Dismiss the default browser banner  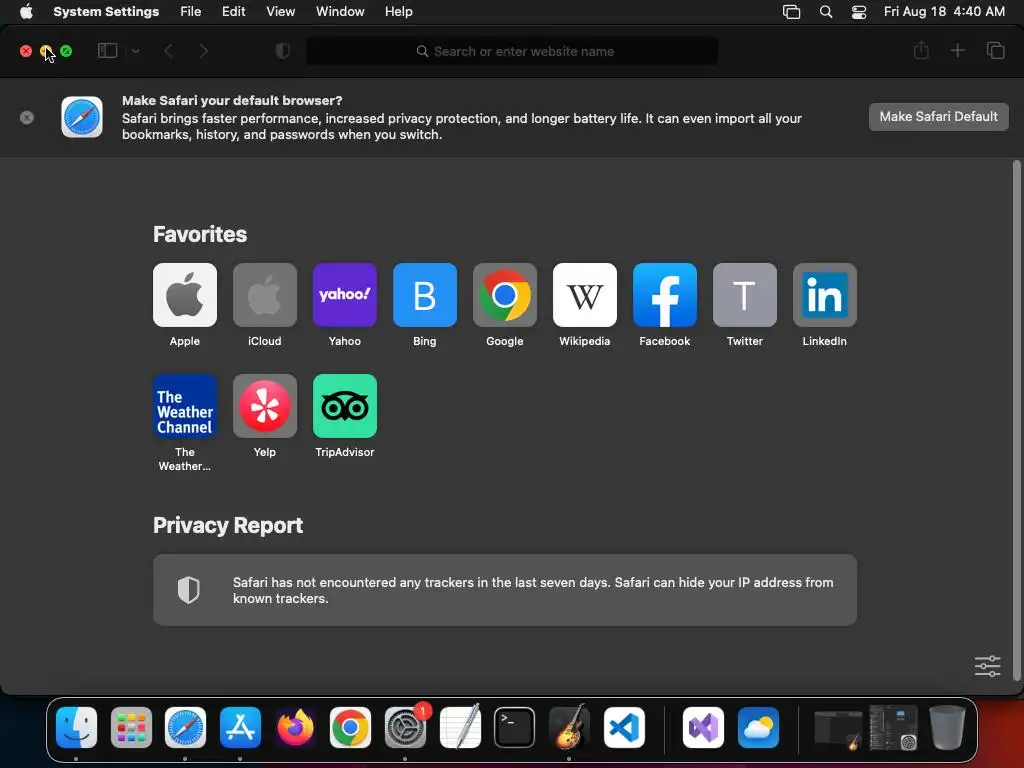(x=27, y=118)
